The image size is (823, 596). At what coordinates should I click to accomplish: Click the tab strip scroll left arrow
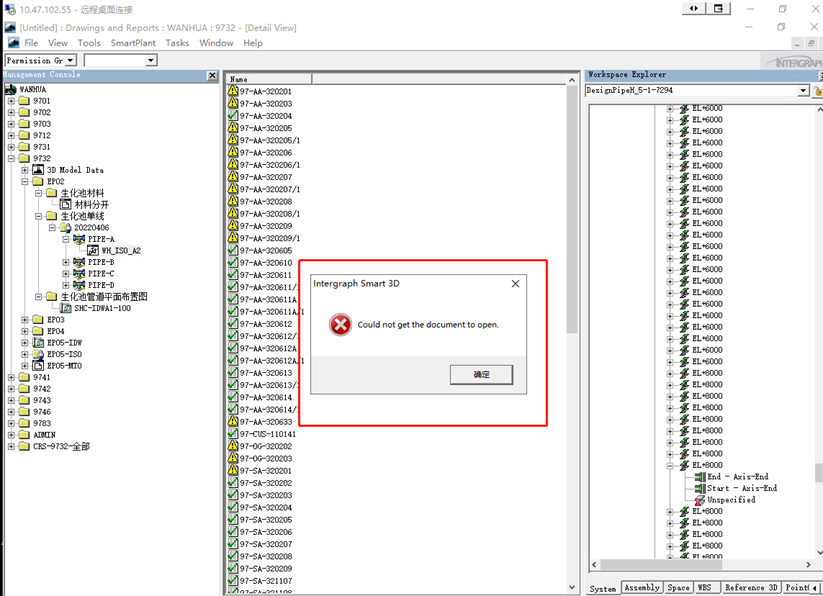click(x=814, y=588)
